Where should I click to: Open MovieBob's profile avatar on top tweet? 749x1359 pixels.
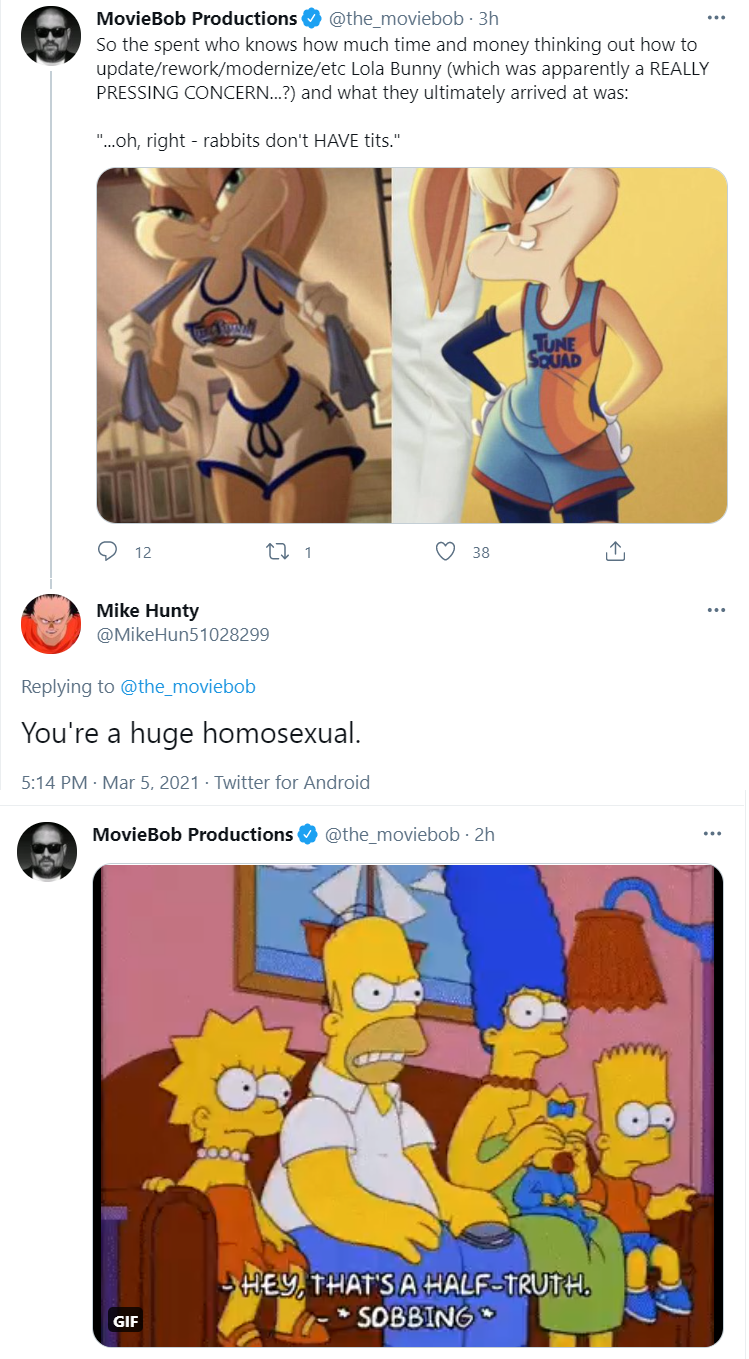50,36
